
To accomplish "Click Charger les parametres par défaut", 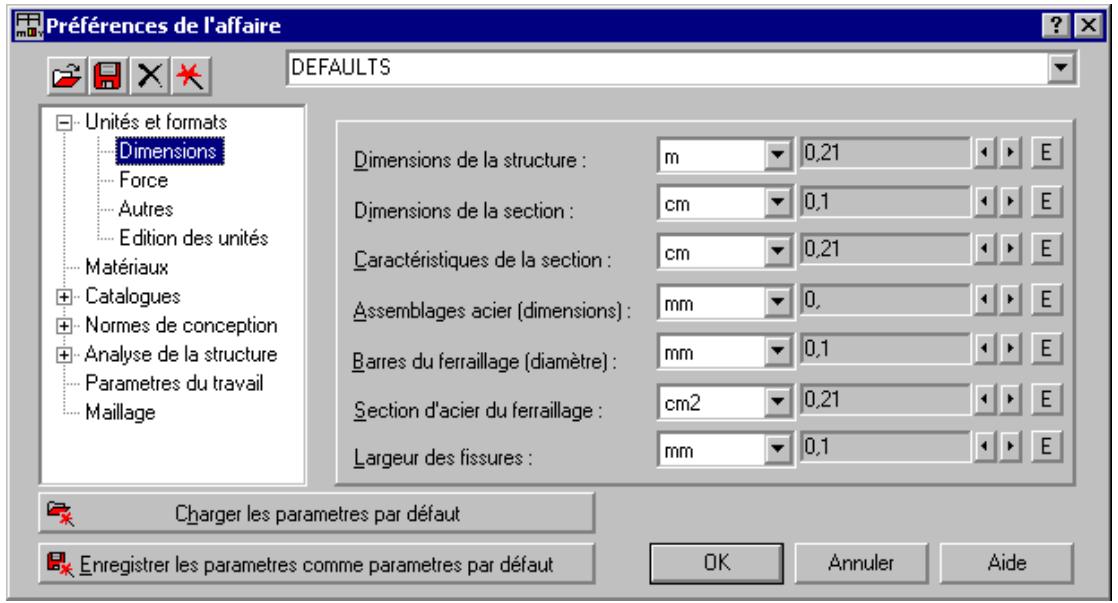I will click(x=317, y=513).
